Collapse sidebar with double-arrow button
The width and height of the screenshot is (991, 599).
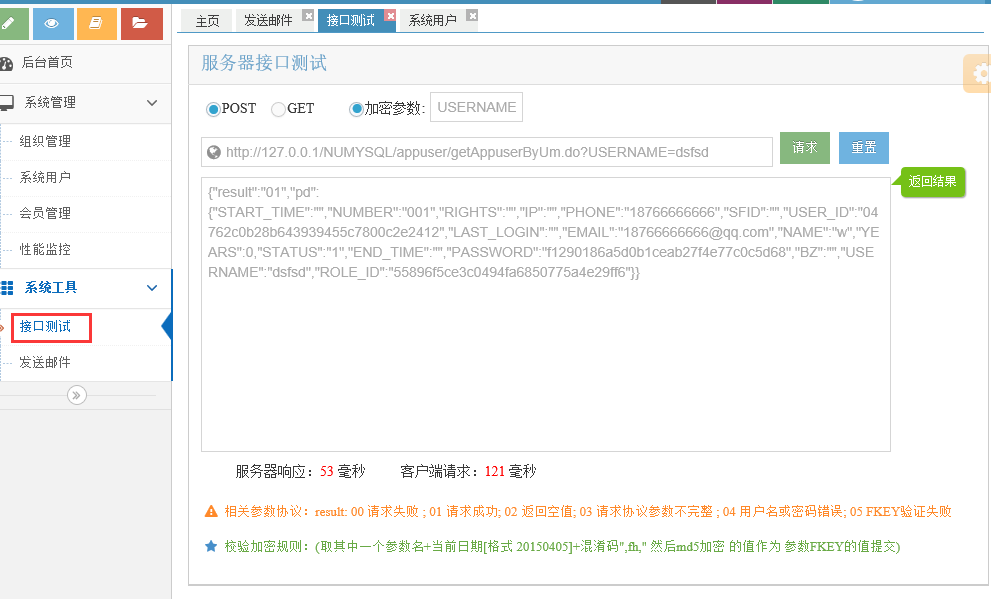[76, 396]
